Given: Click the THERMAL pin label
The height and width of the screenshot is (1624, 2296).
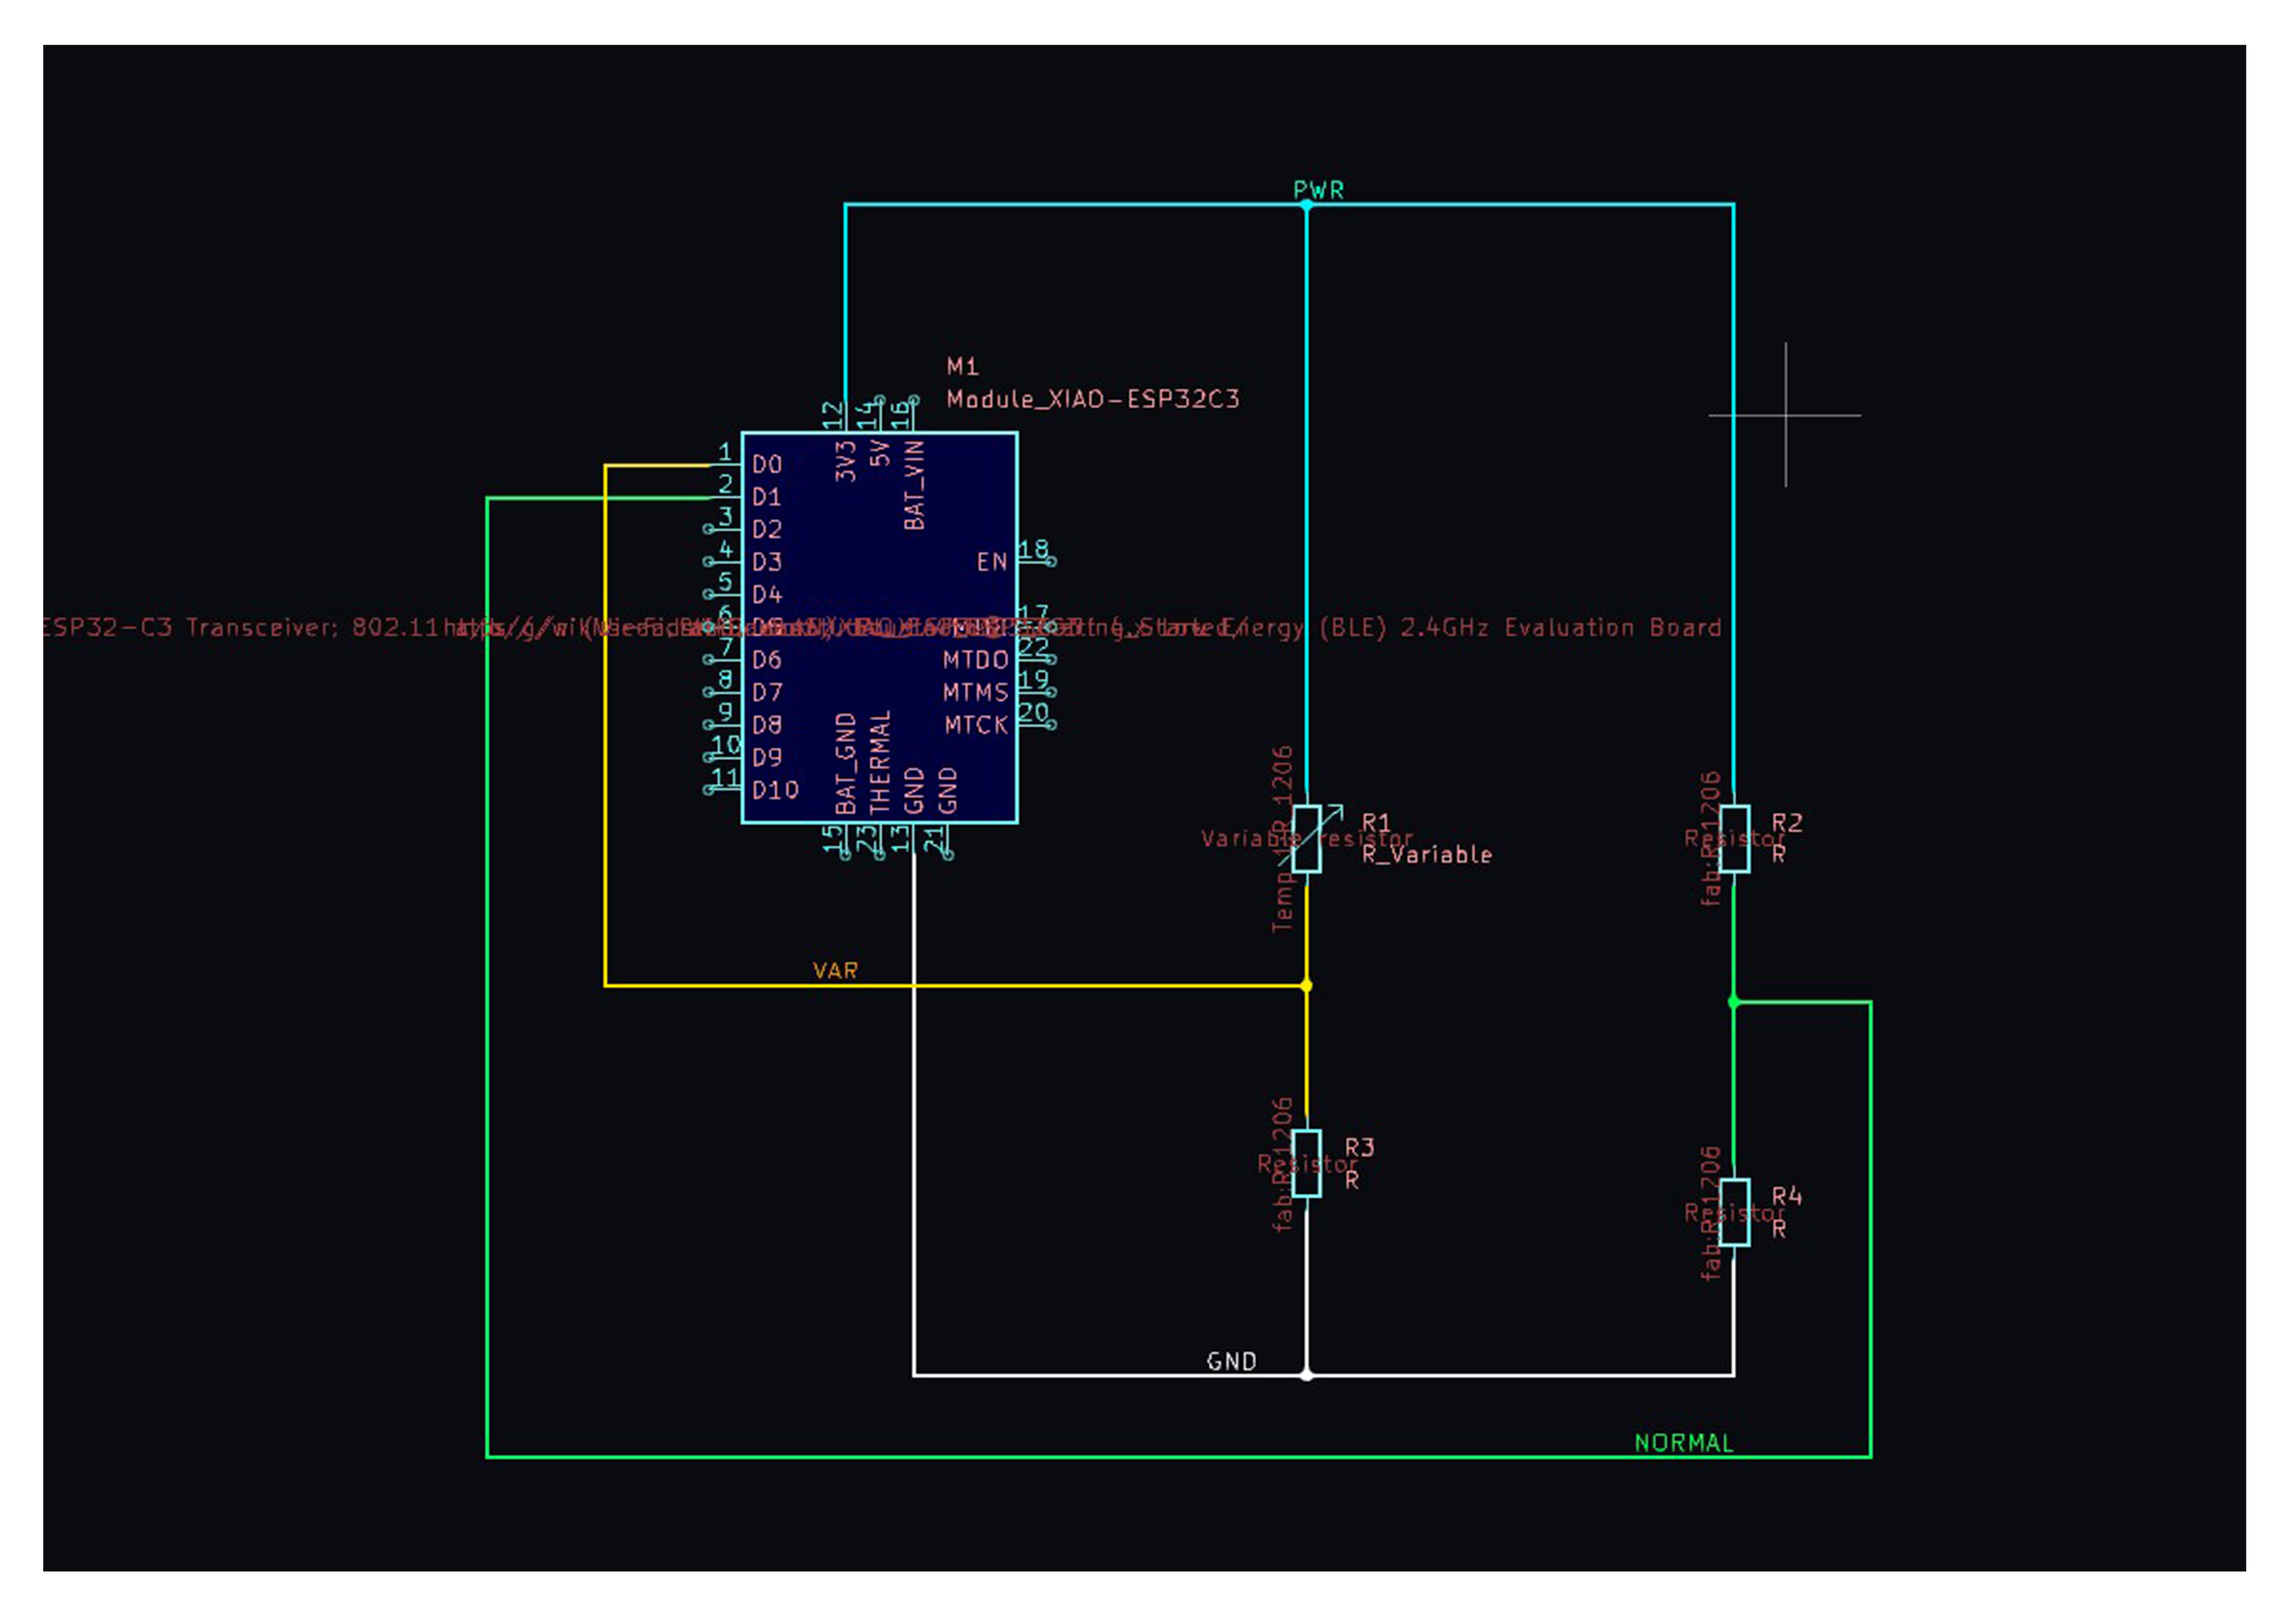Looking at the screenshot, I should [880, 763].
